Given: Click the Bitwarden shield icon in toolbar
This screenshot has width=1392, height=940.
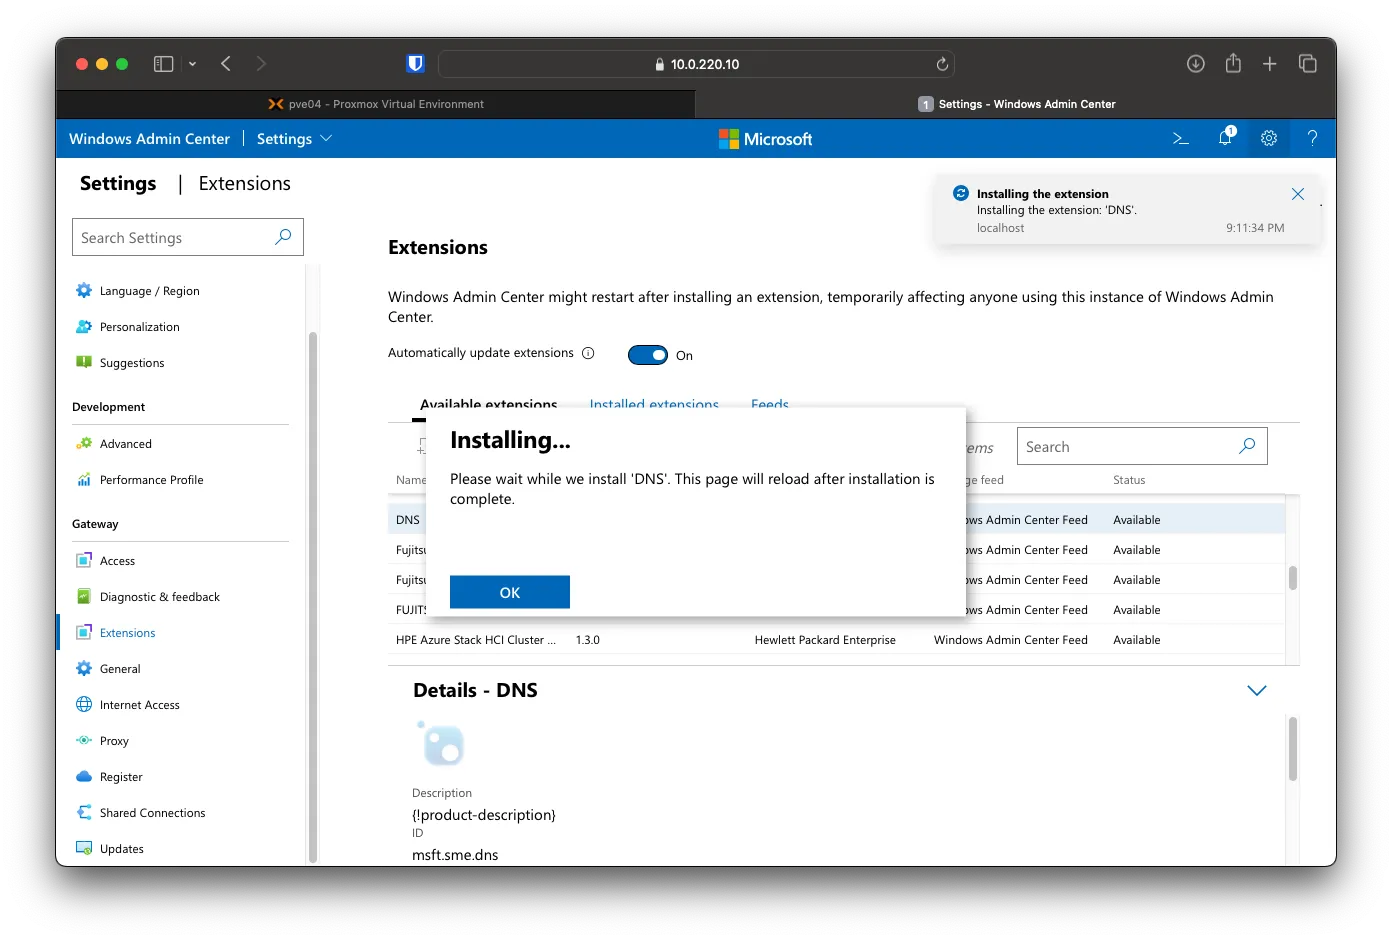Looking at the screenshot, I should click(415, 64).
